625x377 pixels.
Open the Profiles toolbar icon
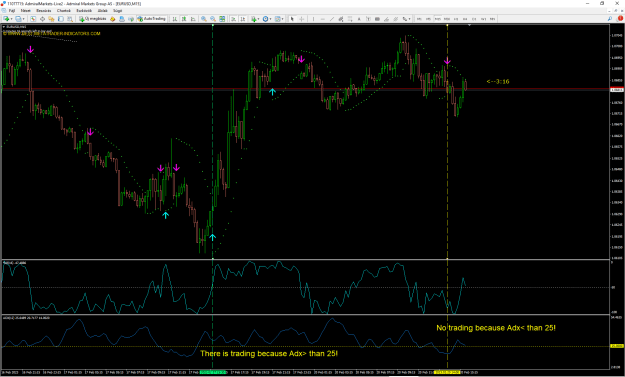[x=18, y=19]
